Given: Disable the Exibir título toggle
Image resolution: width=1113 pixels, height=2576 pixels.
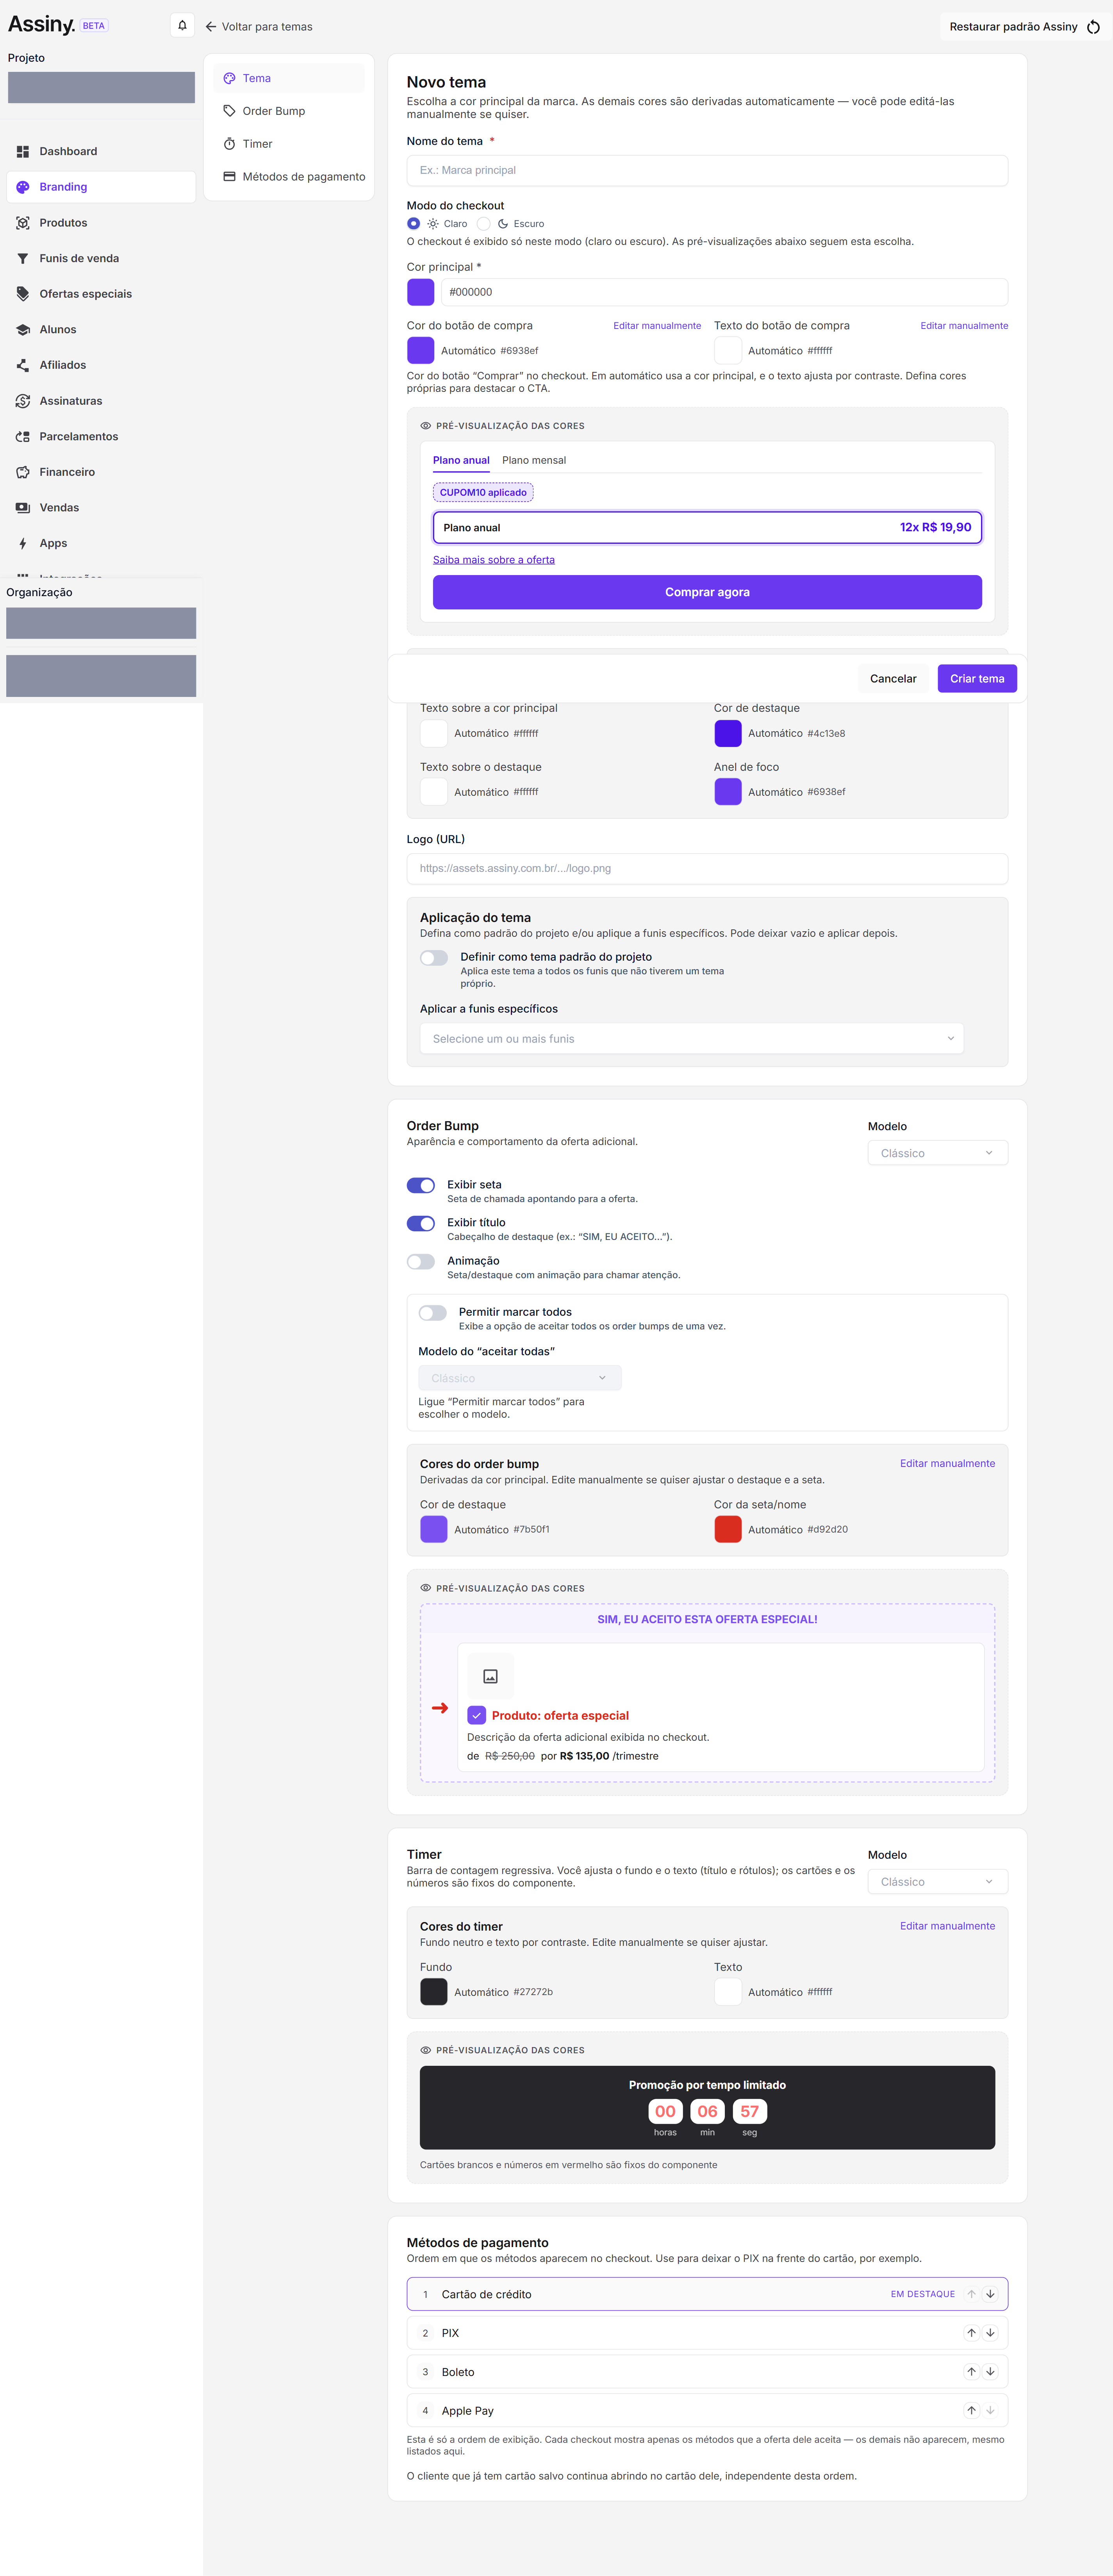Looking at the screenshot, I should click(421, 1223).
